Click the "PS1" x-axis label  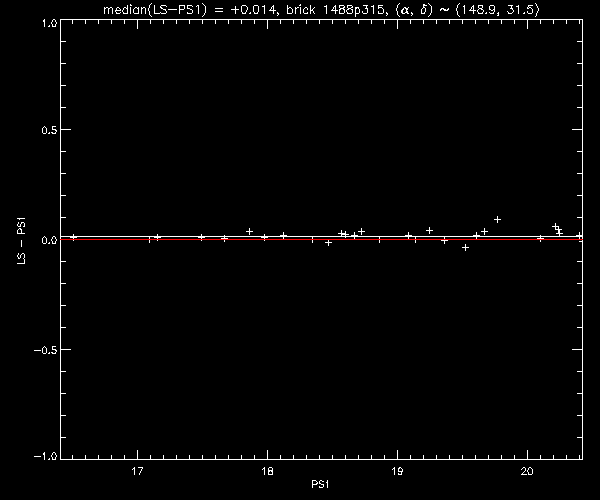pyautogui.click(x=320, y=484)
